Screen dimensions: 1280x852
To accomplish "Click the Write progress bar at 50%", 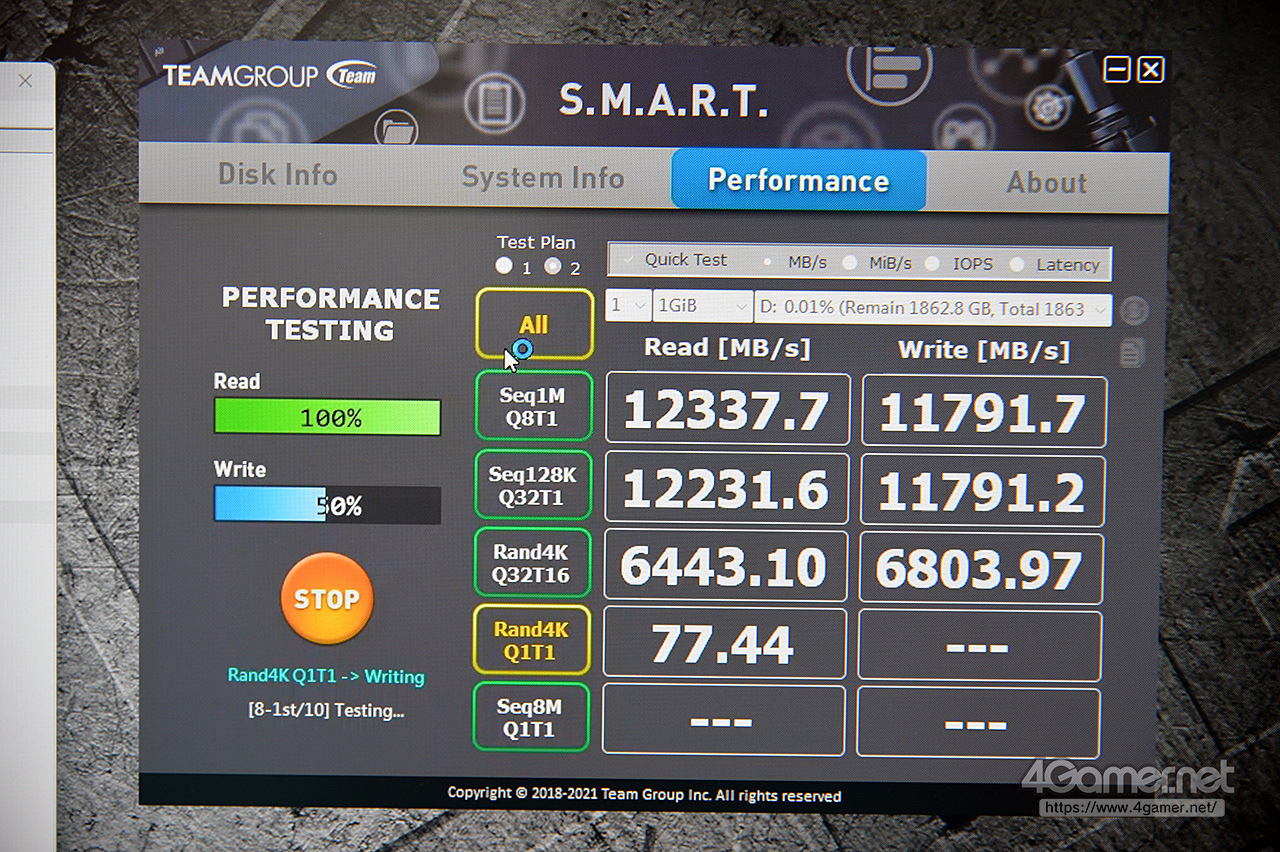I will click(x=327, y=505).
